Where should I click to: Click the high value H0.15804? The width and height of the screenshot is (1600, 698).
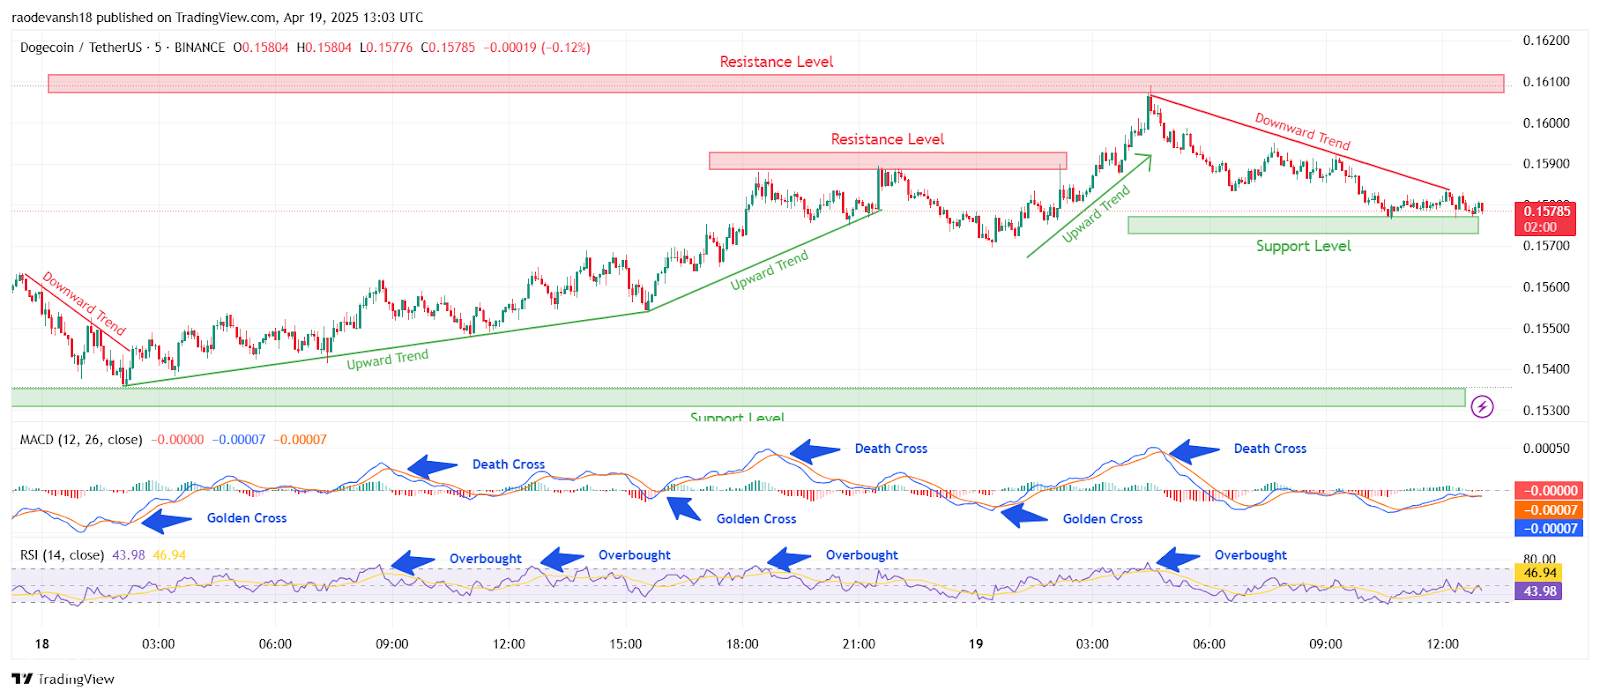[324, 47]
